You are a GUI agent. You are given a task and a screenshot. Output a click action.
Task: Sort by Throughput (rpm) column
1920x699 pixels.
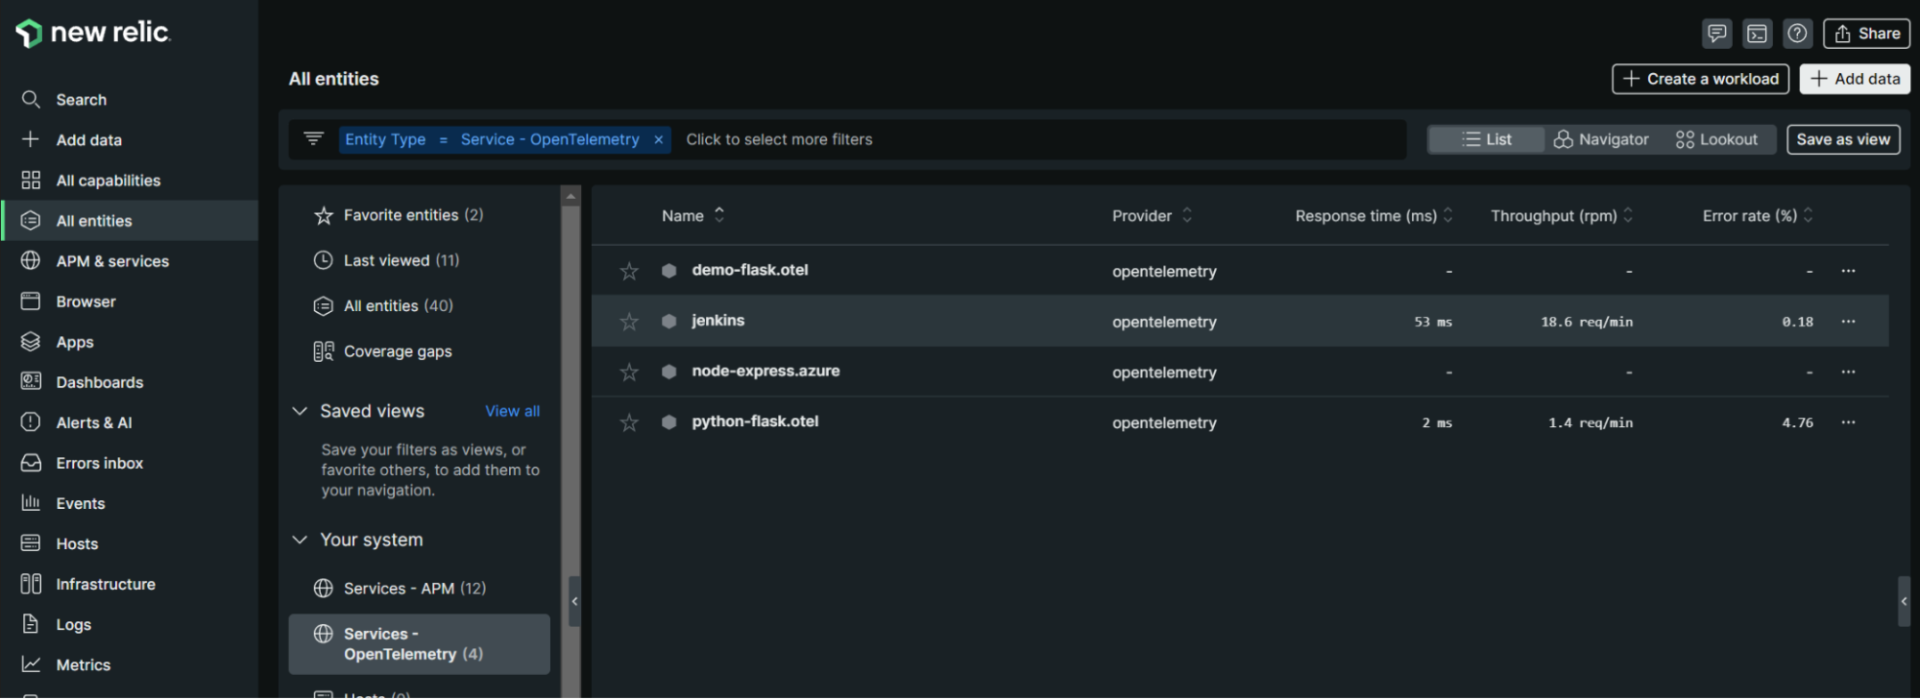click(x=1562, y=215)
